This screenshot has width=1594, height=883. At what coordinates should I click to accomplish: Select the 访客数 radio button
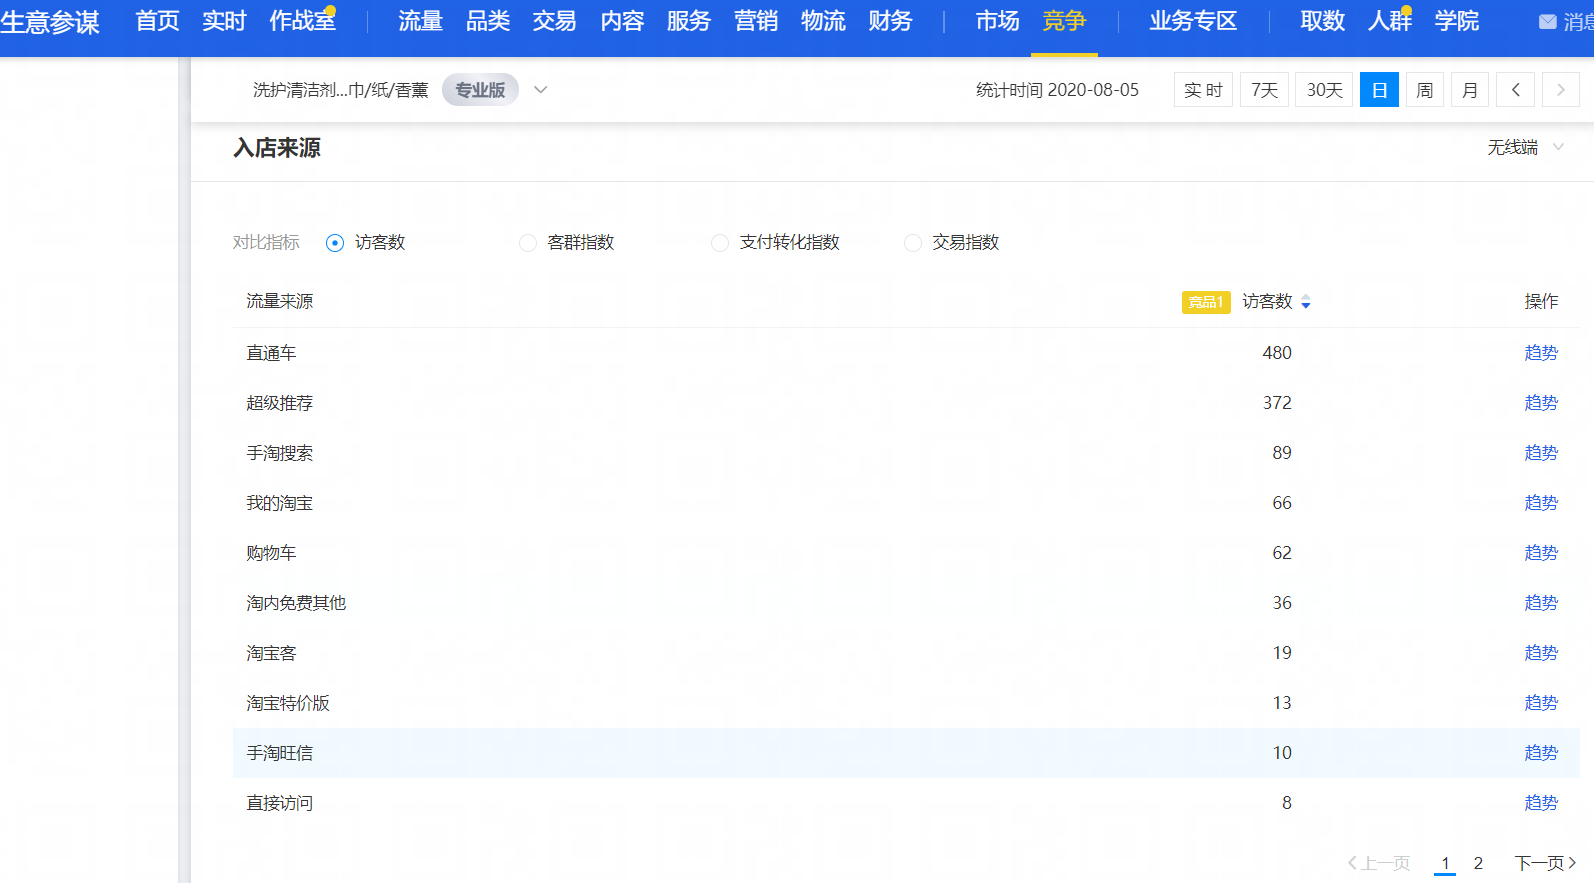[x=335, y=243]
